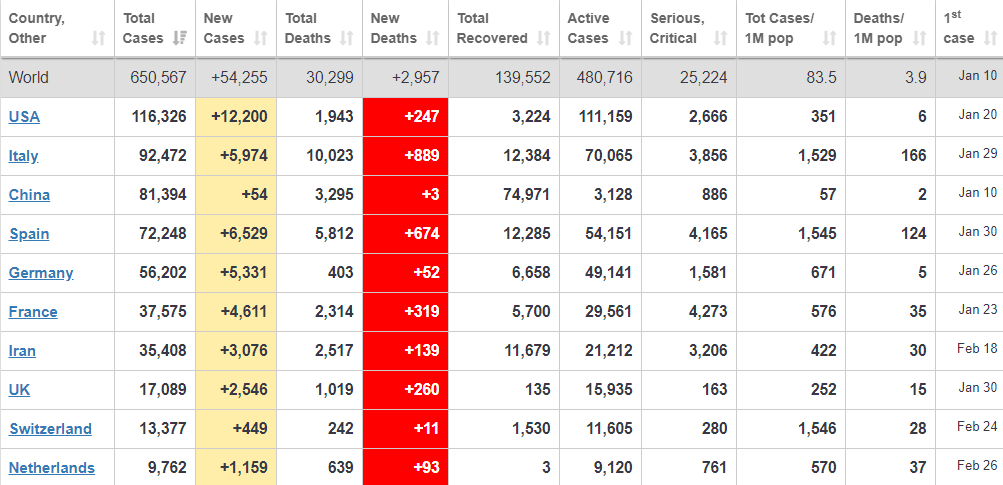The width and height of the screenshot is (1003, 485).
Task: Click the red +889 new deaths cell
Action: (x=405, y=156)
